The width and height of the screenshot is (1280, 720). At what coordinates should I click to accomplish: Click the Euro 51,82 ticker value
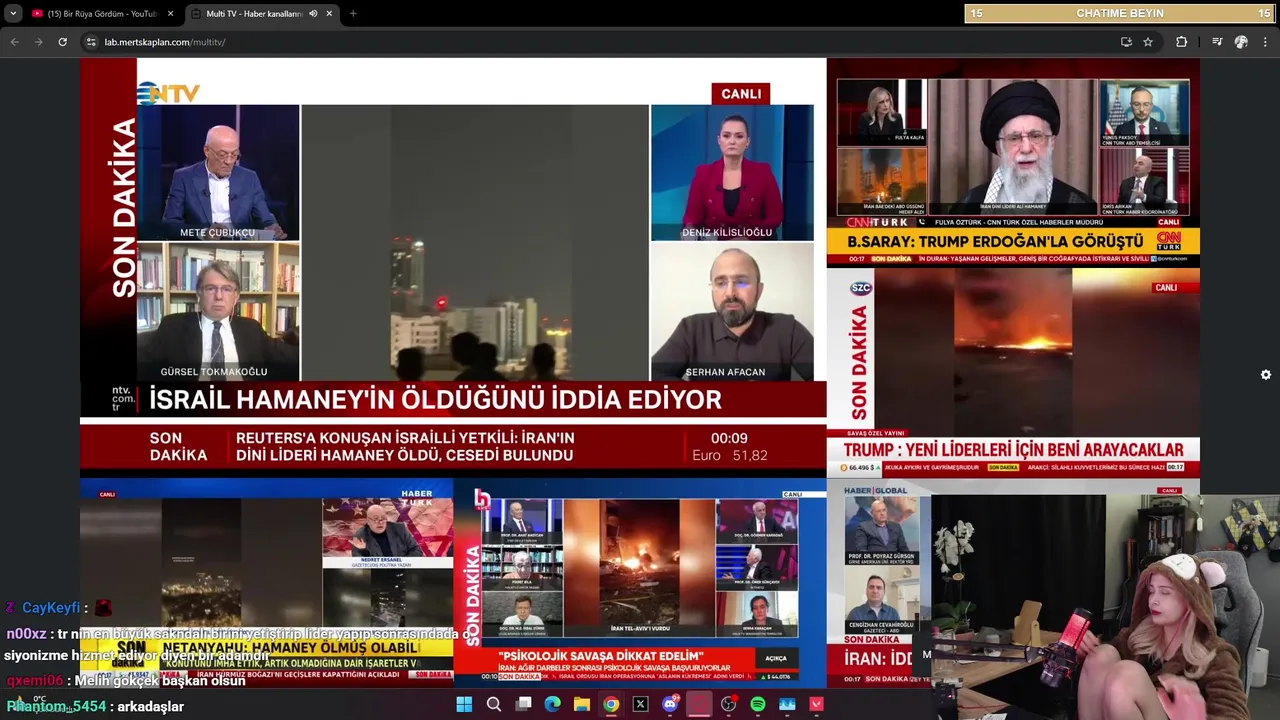[x=730, y=455]
